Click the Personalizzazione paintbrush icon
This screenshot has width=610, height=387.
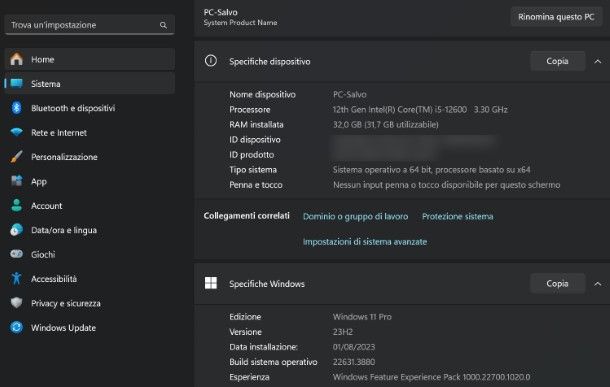(16, 157)
